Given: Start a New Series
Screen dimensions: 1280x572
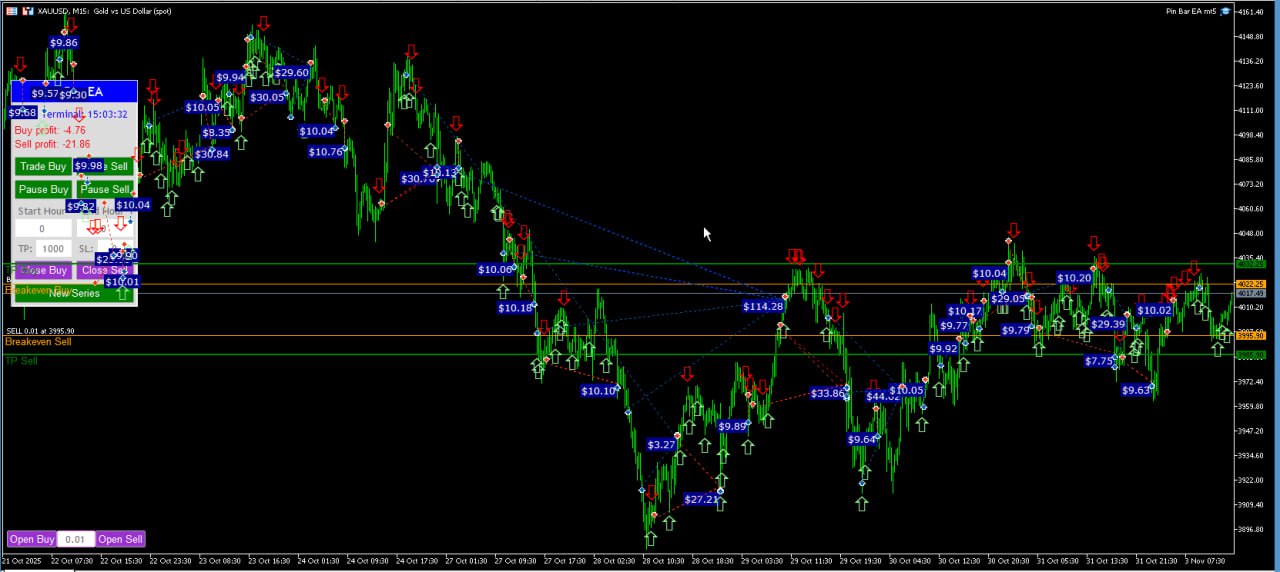Looking at the screenshot, I should (x=74, y=293).
